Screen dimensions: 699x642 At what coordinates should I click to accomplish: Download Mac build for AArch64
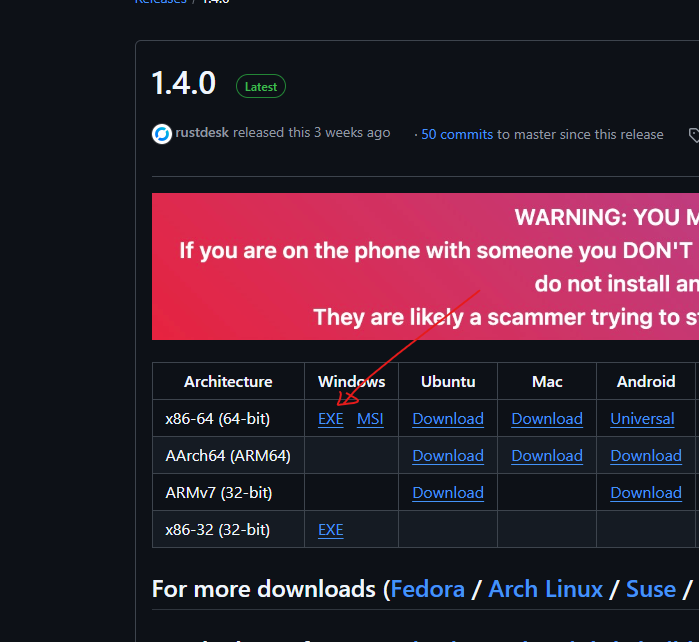(547, 456)
